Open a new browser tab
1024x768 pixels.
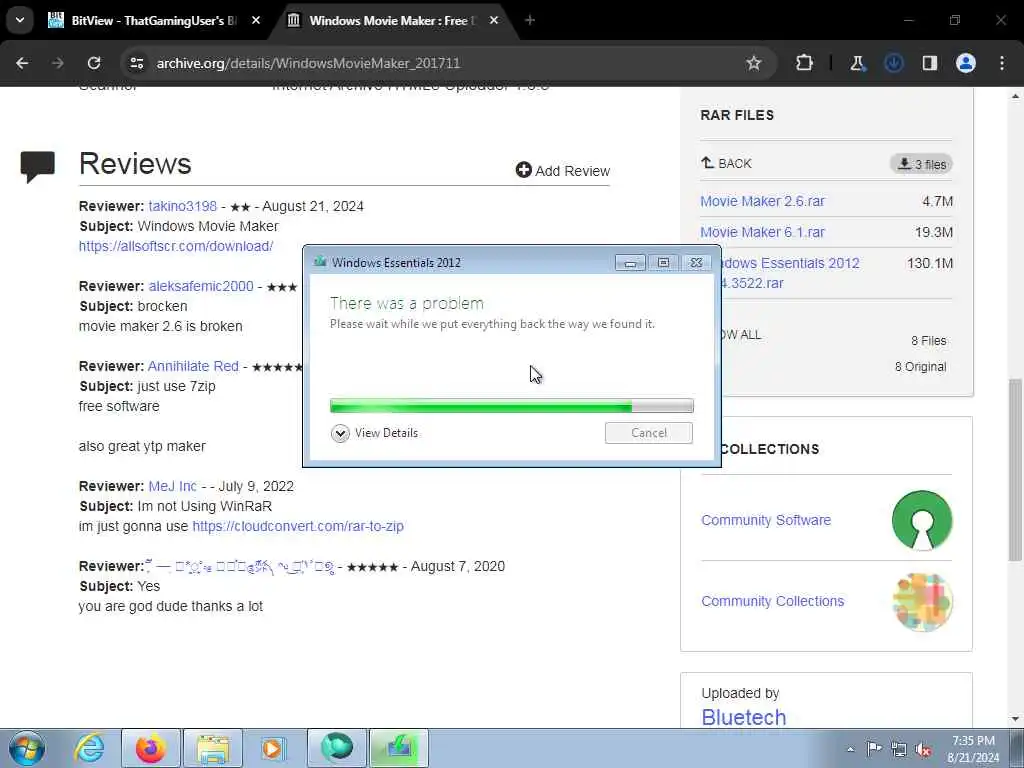530,20
